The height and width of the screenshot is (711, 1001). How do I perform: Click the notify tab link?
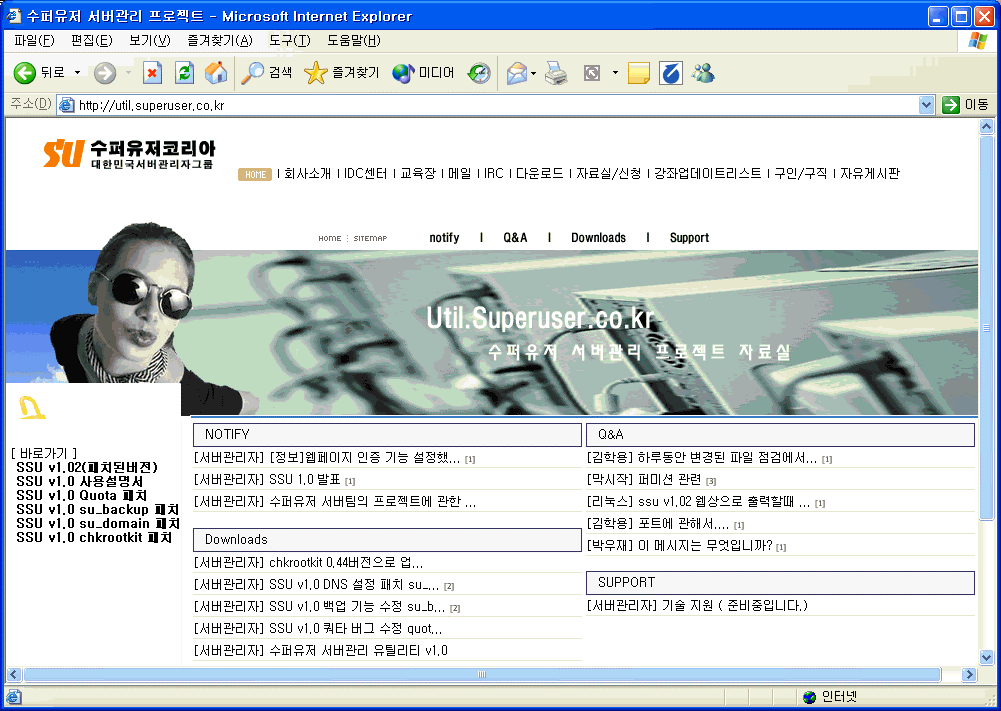click(x=444, y=237)
